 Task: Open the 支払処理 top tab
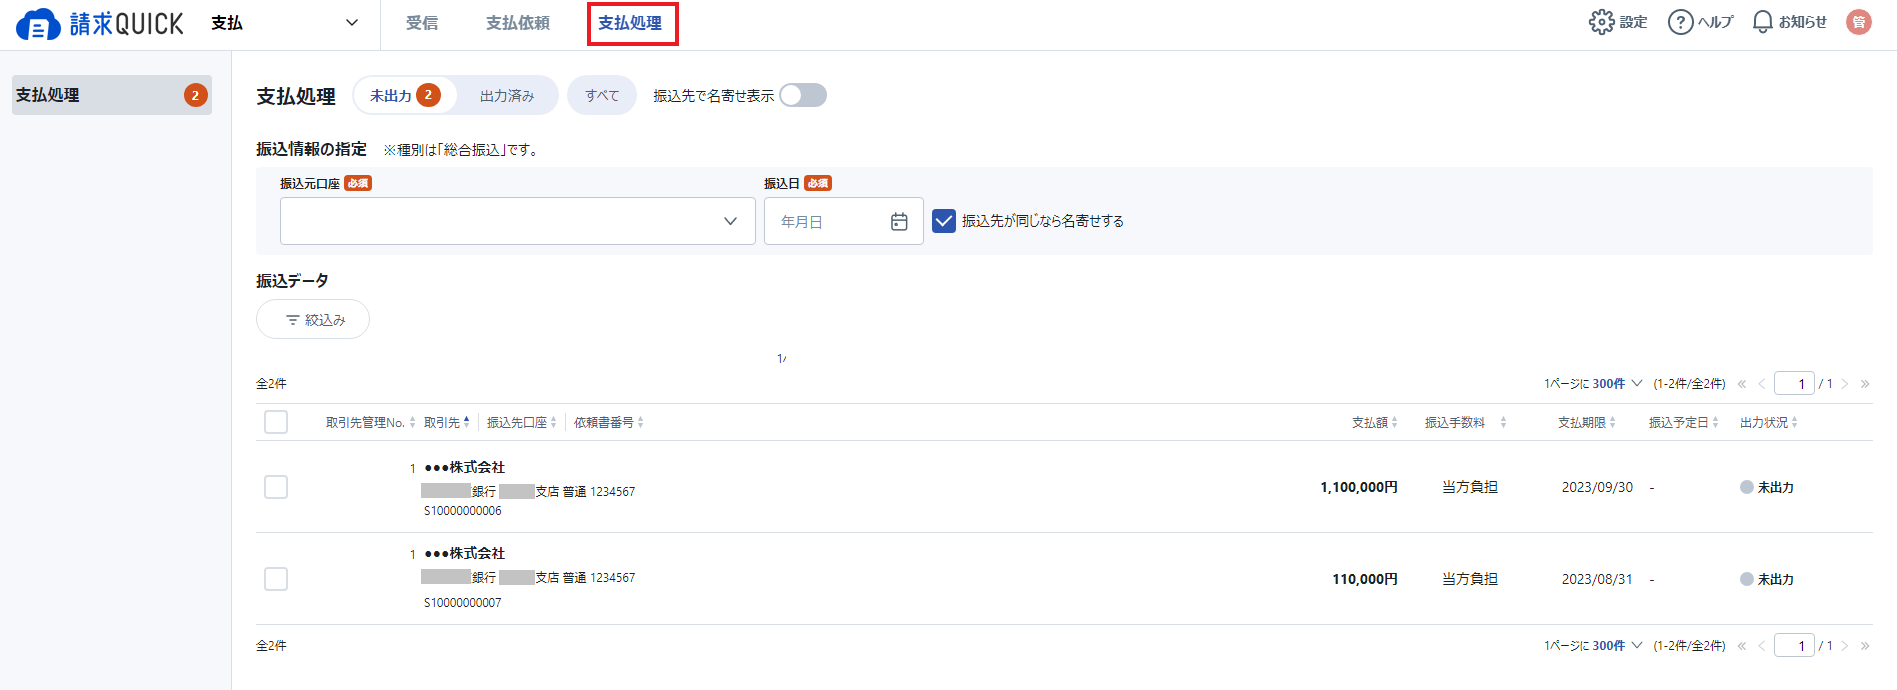click(x=631, y=23)
